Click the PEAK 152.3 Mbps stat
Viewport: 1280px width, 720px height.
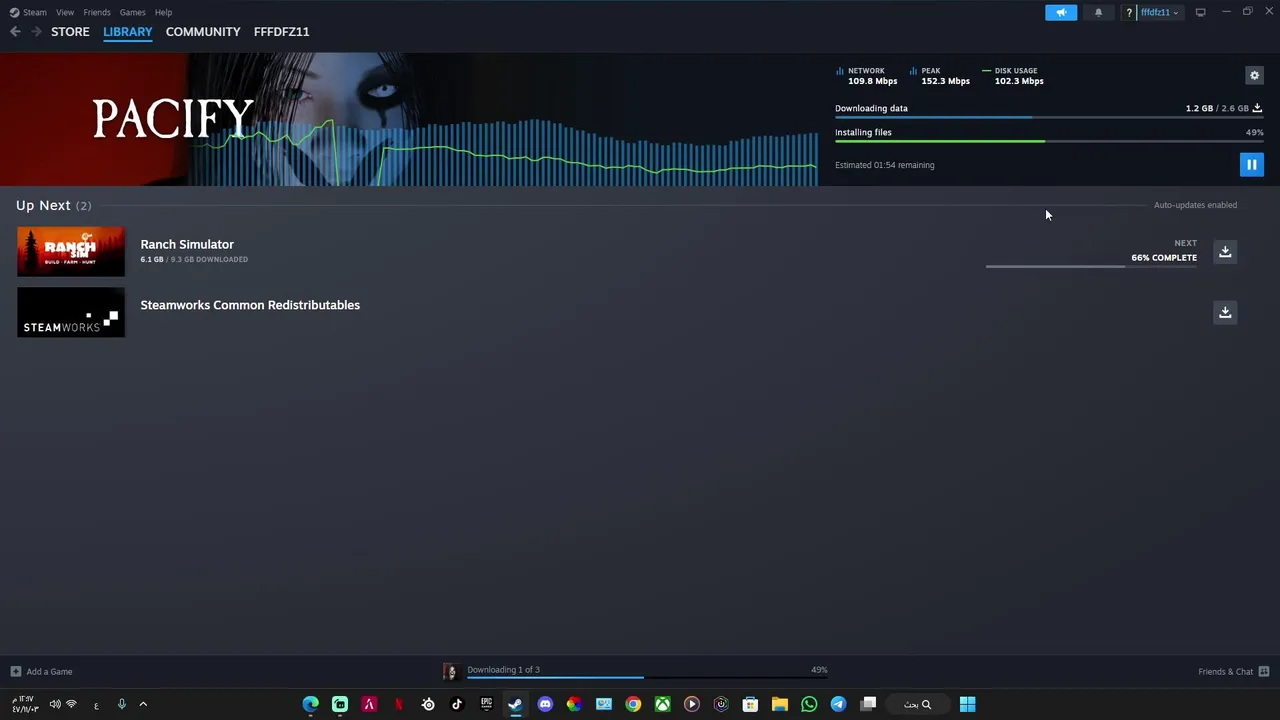point(940,76)
